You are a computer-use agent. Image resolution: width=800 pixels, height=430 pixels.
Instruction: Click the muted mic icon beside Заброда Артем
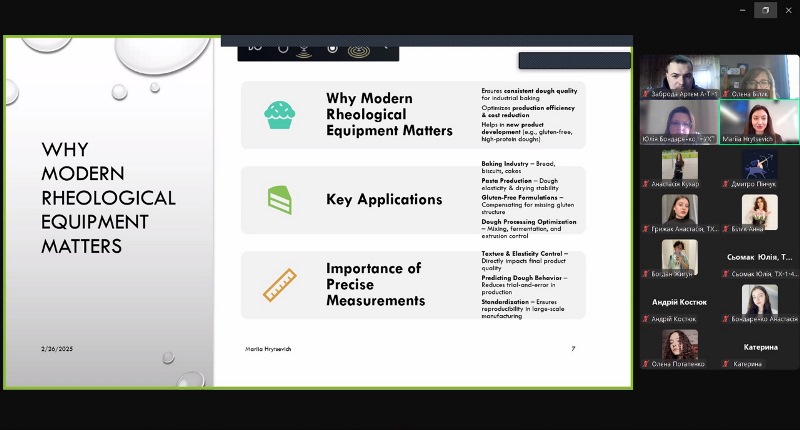click(x=646, y=94)
